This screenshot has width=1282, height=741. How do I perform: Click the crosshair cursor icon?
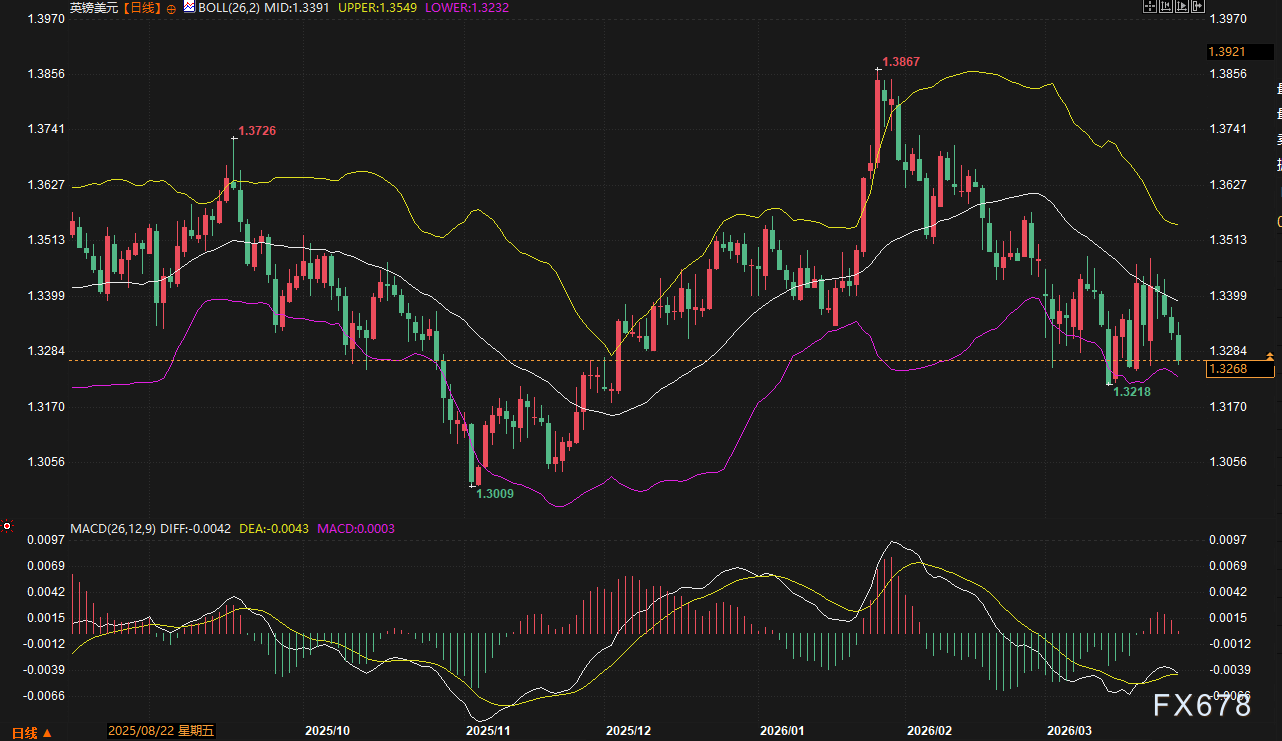pyautogui.click(x=1150, y=6)
